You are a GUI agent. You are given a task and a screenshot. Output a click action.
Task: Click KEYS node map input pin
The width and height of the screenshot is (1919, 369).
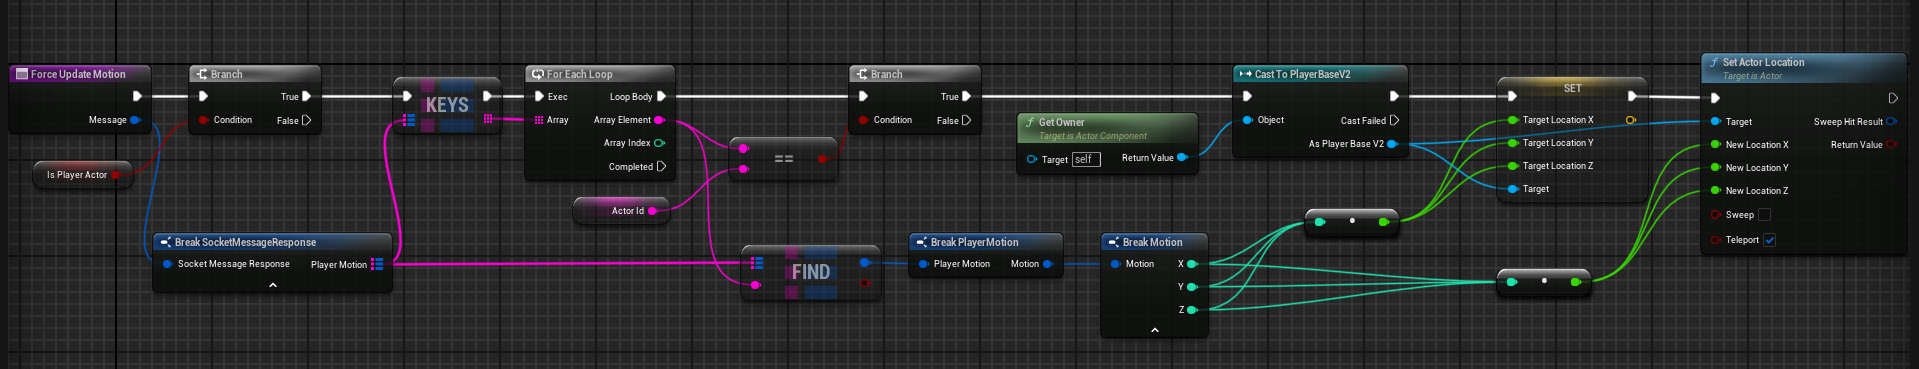pos(408,120)
